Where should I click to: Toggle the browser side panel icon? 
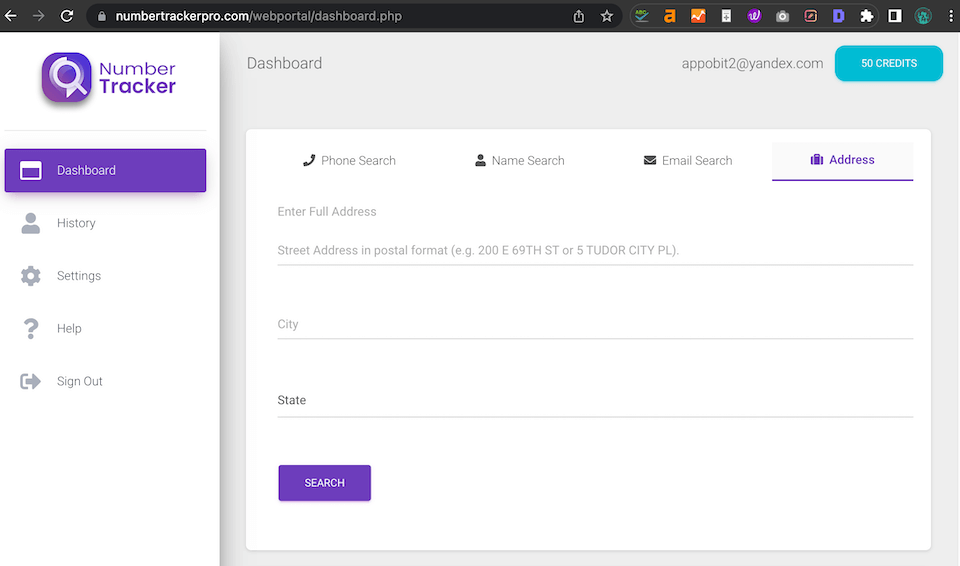point(894,17)
